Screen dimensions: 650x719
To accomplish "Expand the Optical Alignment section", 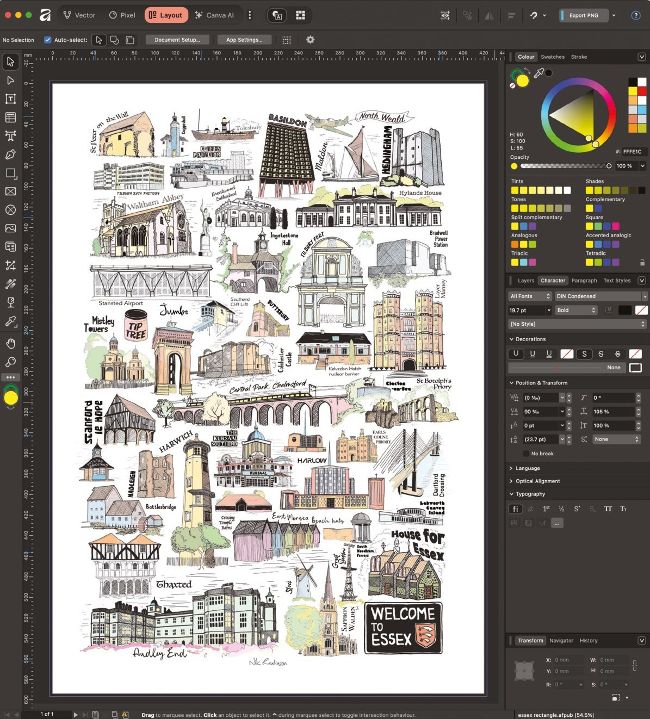I will click(x=538, y=480).
